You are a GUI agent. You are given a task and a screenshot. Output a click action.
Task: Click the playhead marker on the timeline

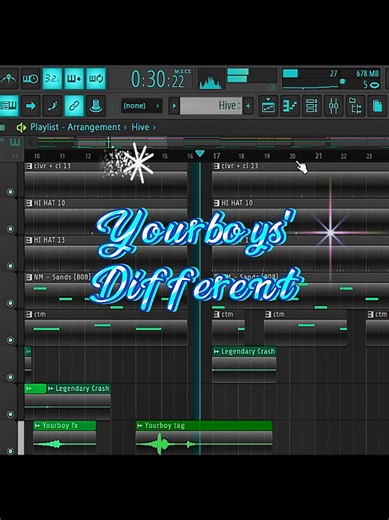[200, 154]
